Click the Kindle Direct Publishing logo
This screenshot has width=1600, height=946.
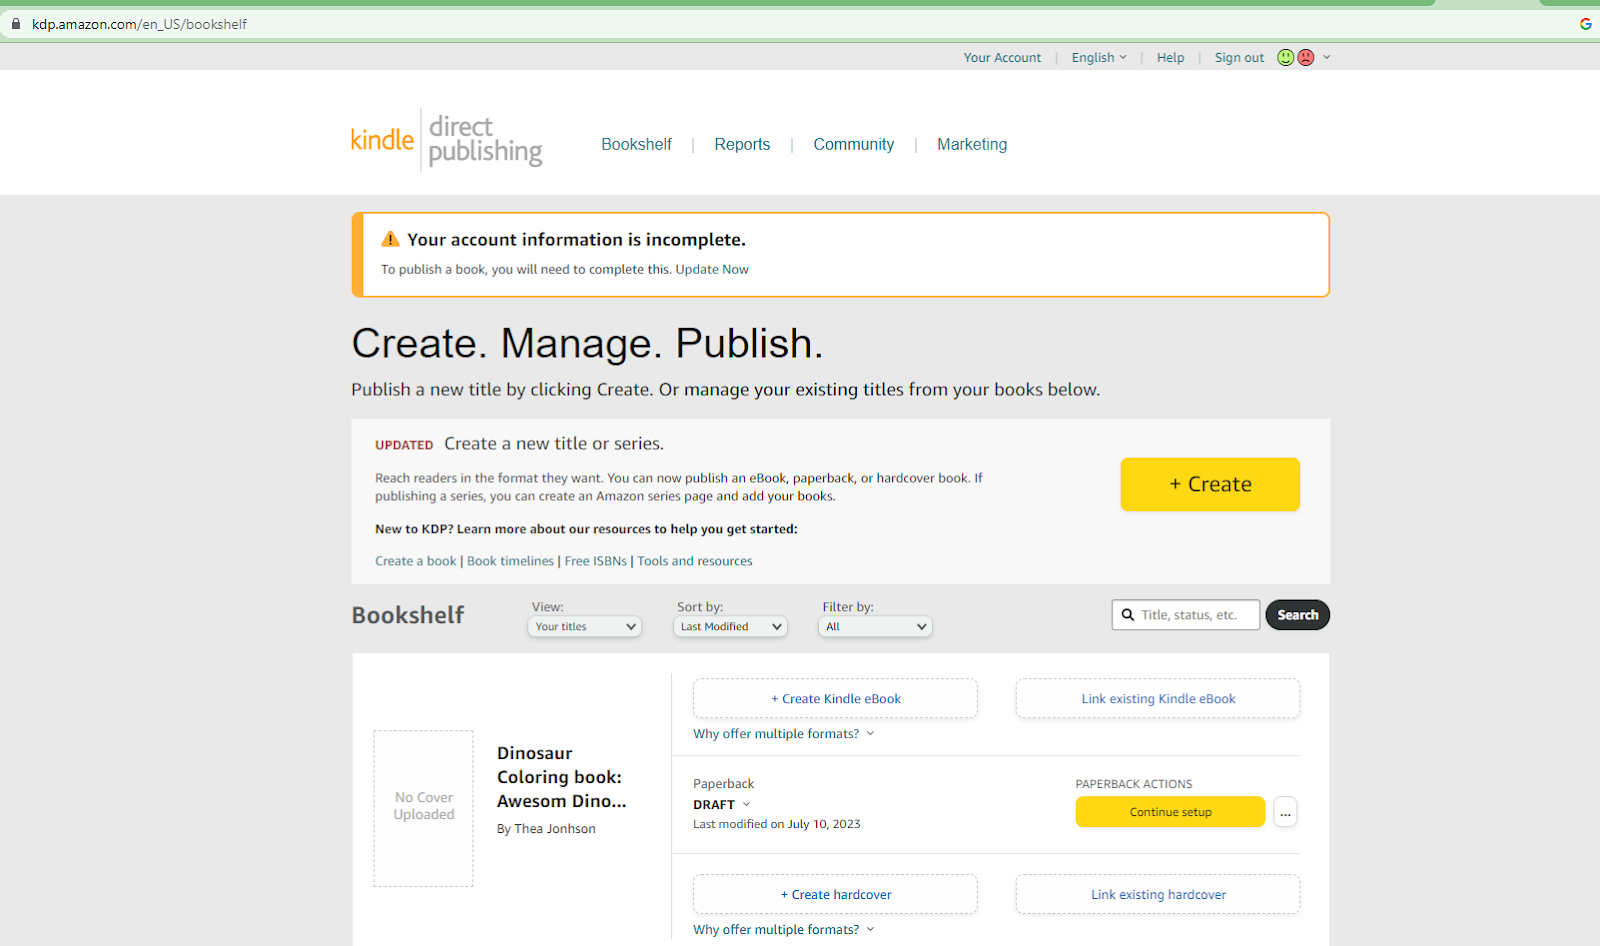point(446,140)
